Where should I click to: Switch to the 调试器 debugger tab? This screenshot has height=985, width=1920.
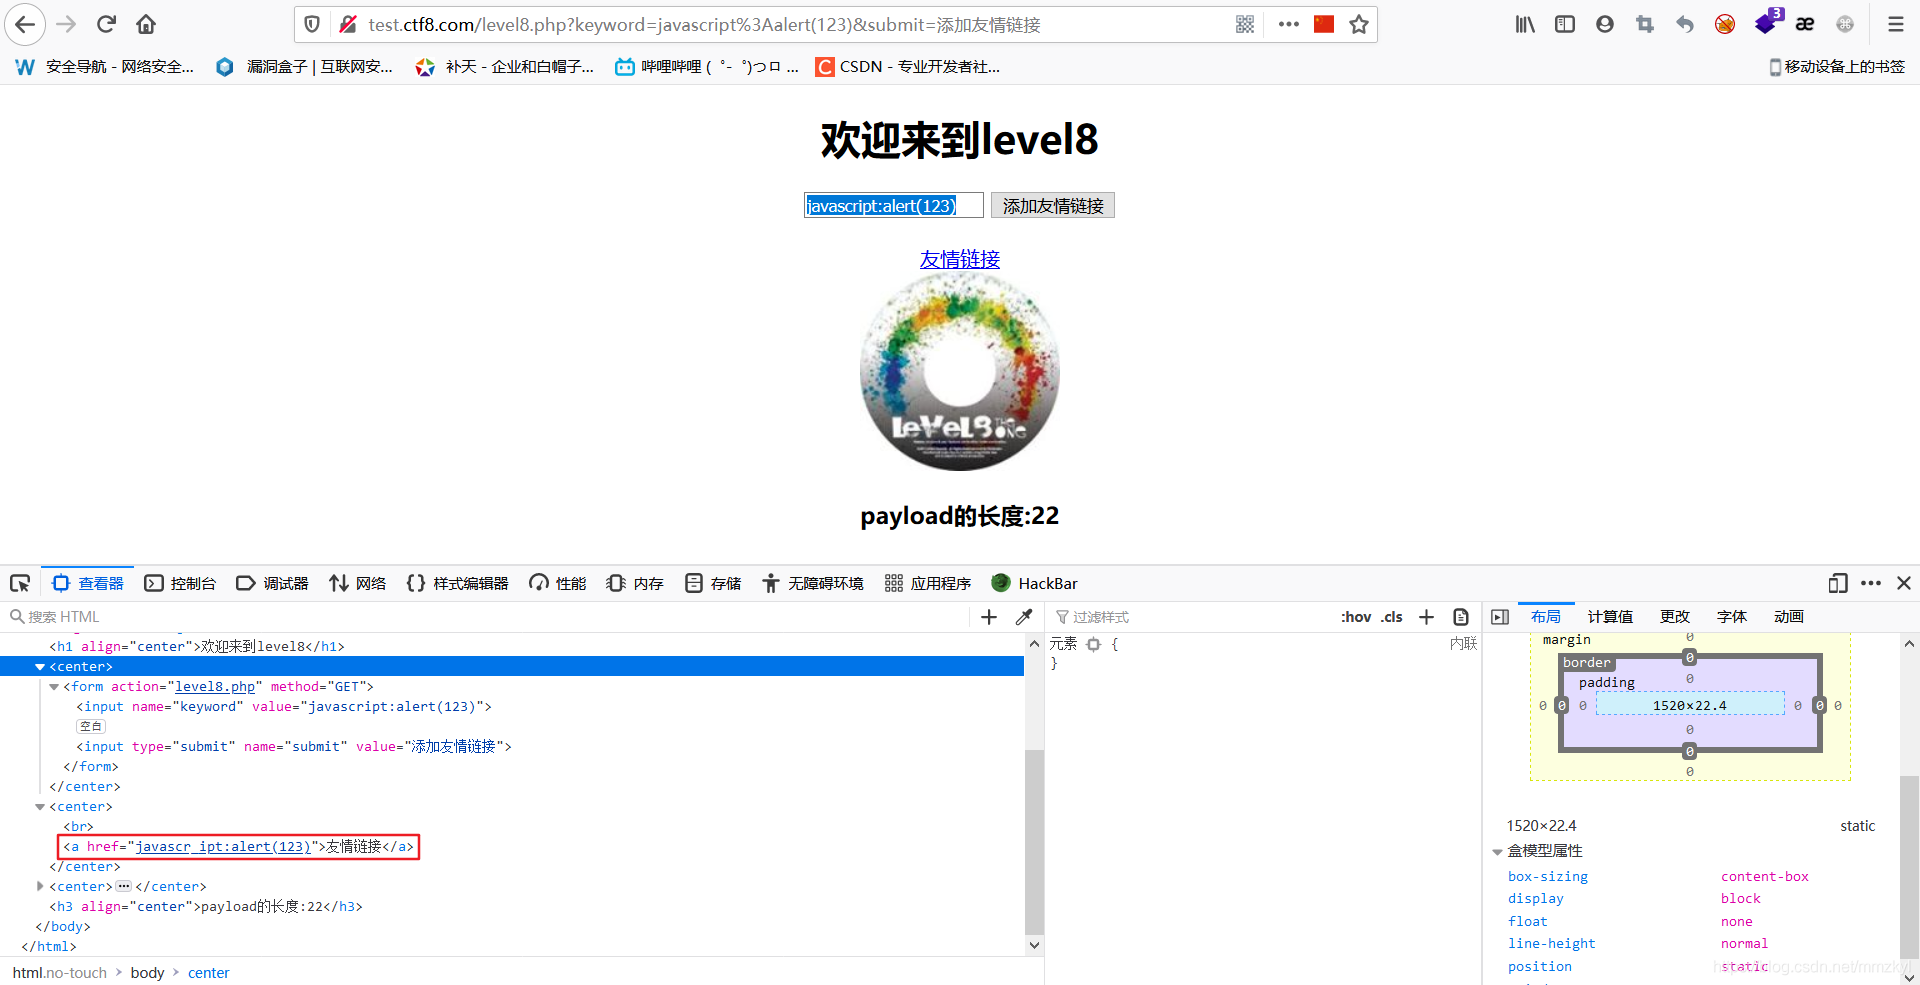point(272,583)
